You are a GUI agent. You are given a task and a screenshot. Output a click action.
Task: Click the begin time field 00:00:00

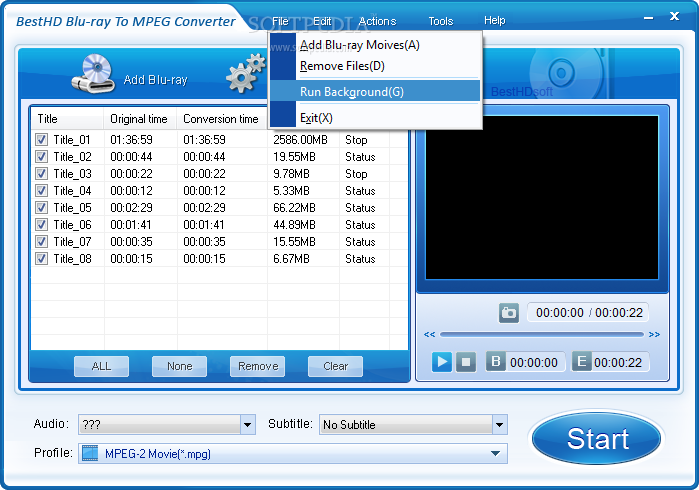[x=534, y=362]
